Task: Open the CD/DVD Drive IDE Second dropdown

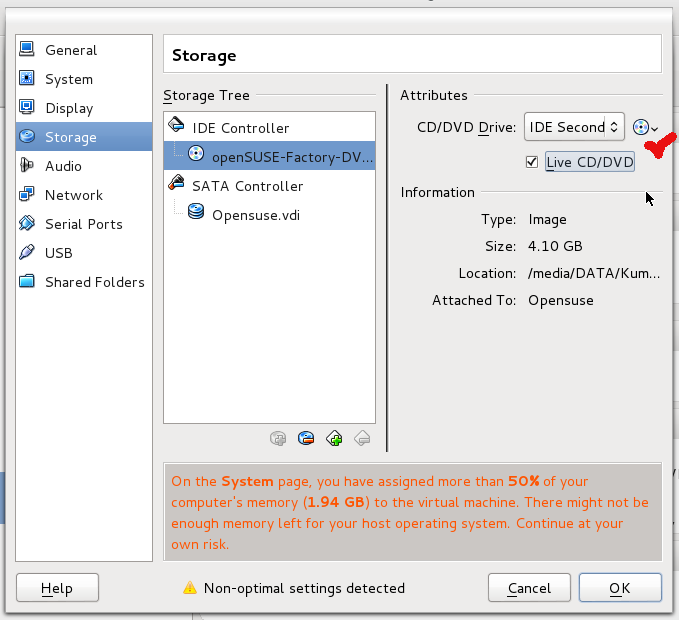Action: pos(574,127)
